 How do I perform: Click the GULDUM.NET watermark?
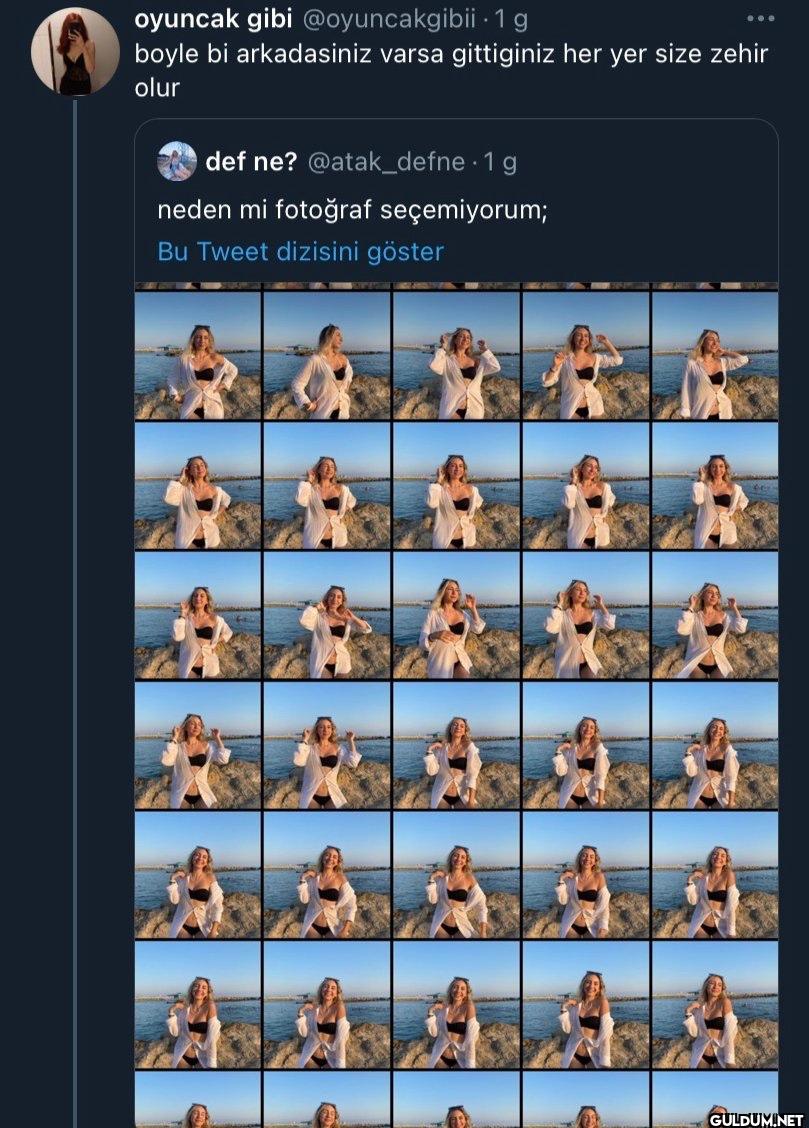click(757, 1114)
